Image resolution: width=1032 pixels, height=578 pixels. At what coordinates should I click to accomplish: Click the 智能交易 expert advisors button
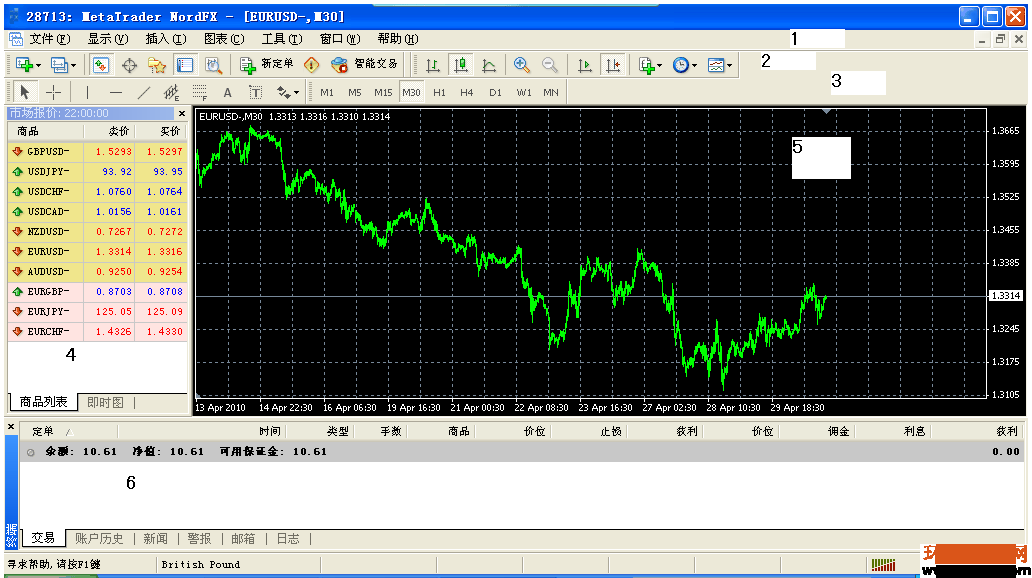click(x=365, y=64)
